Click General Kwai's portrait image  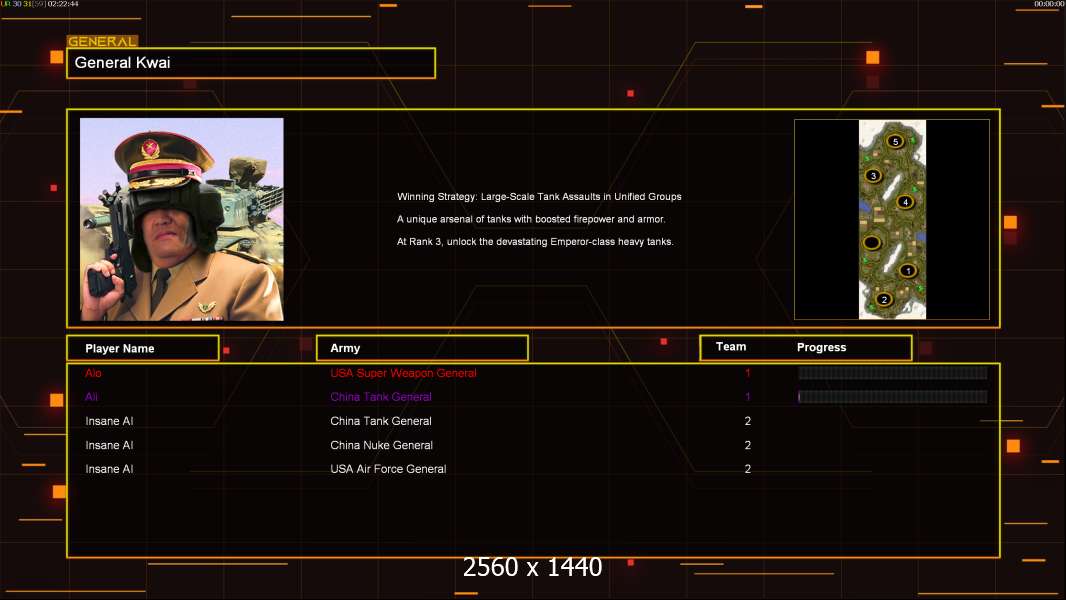pyautogui.click(x=182, y=219)
